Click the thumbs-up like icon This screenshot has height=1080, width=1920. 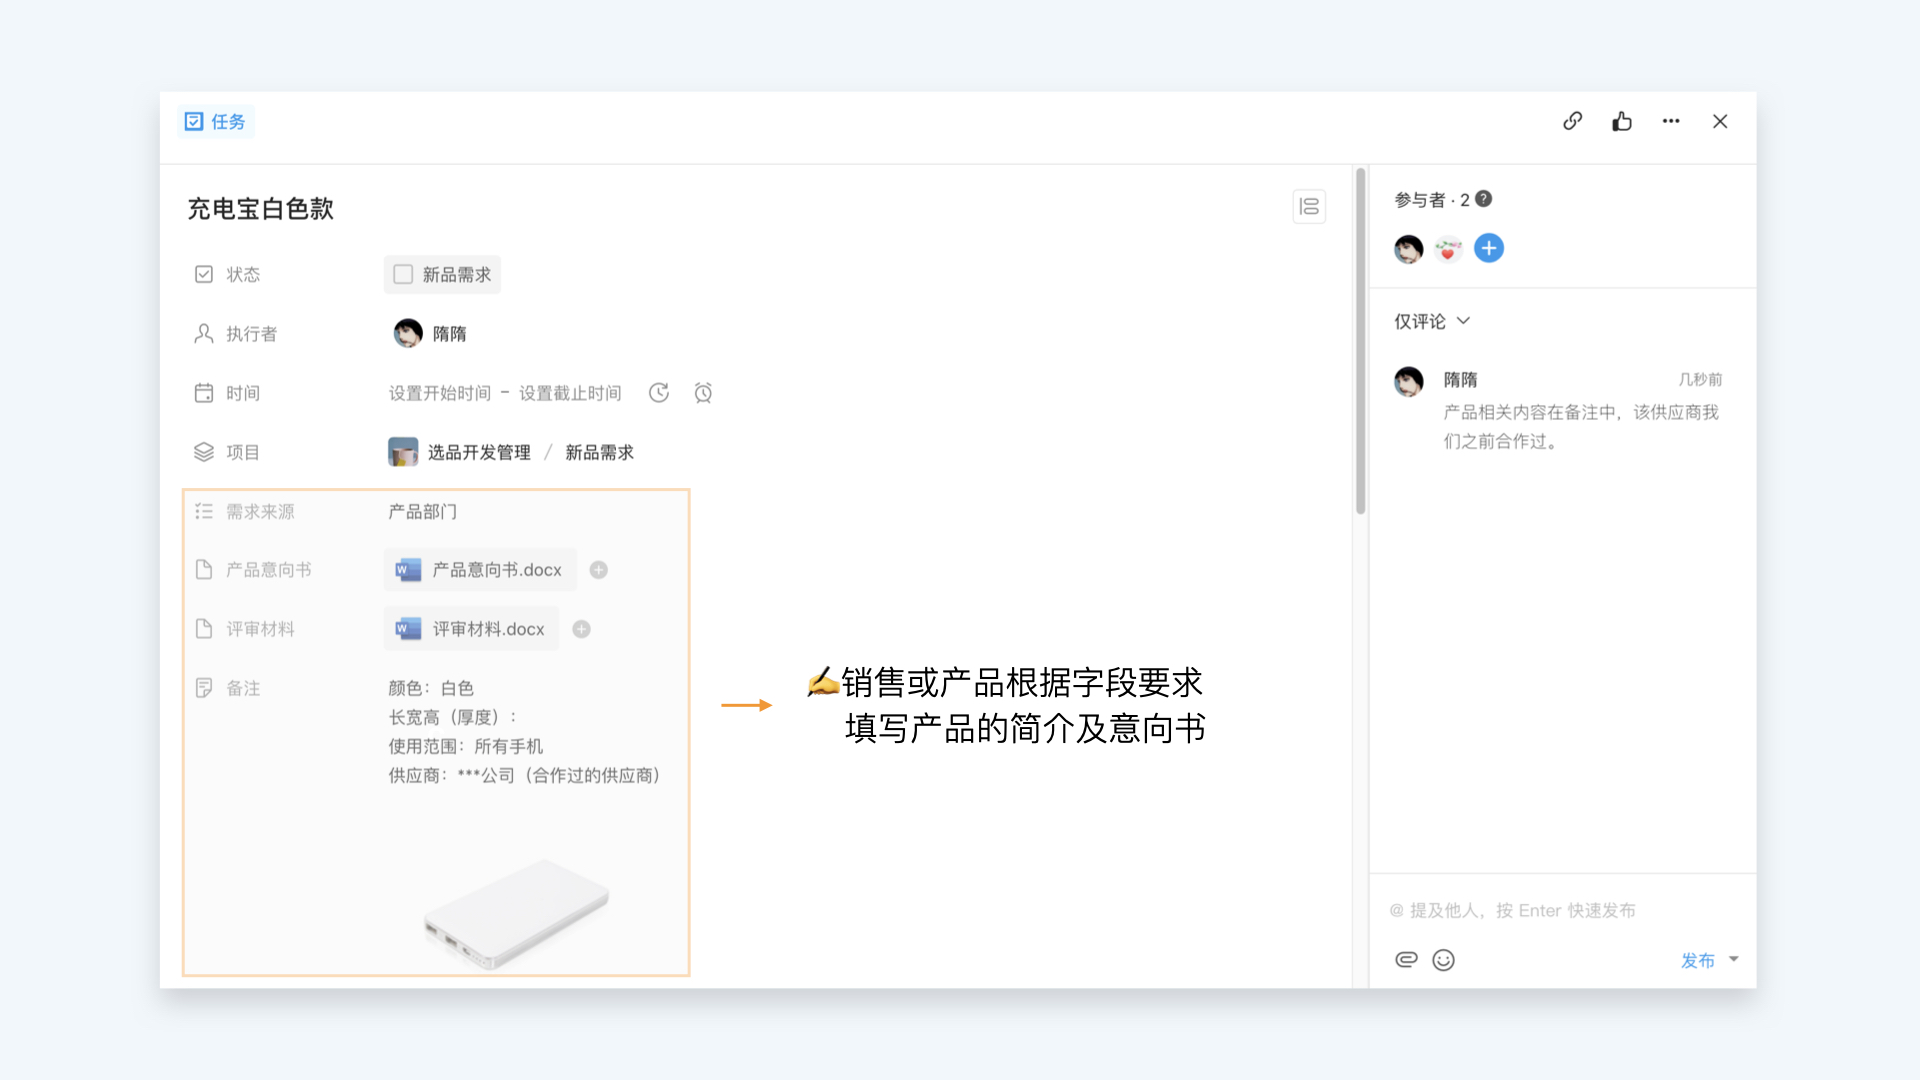tap(1621, 121)
